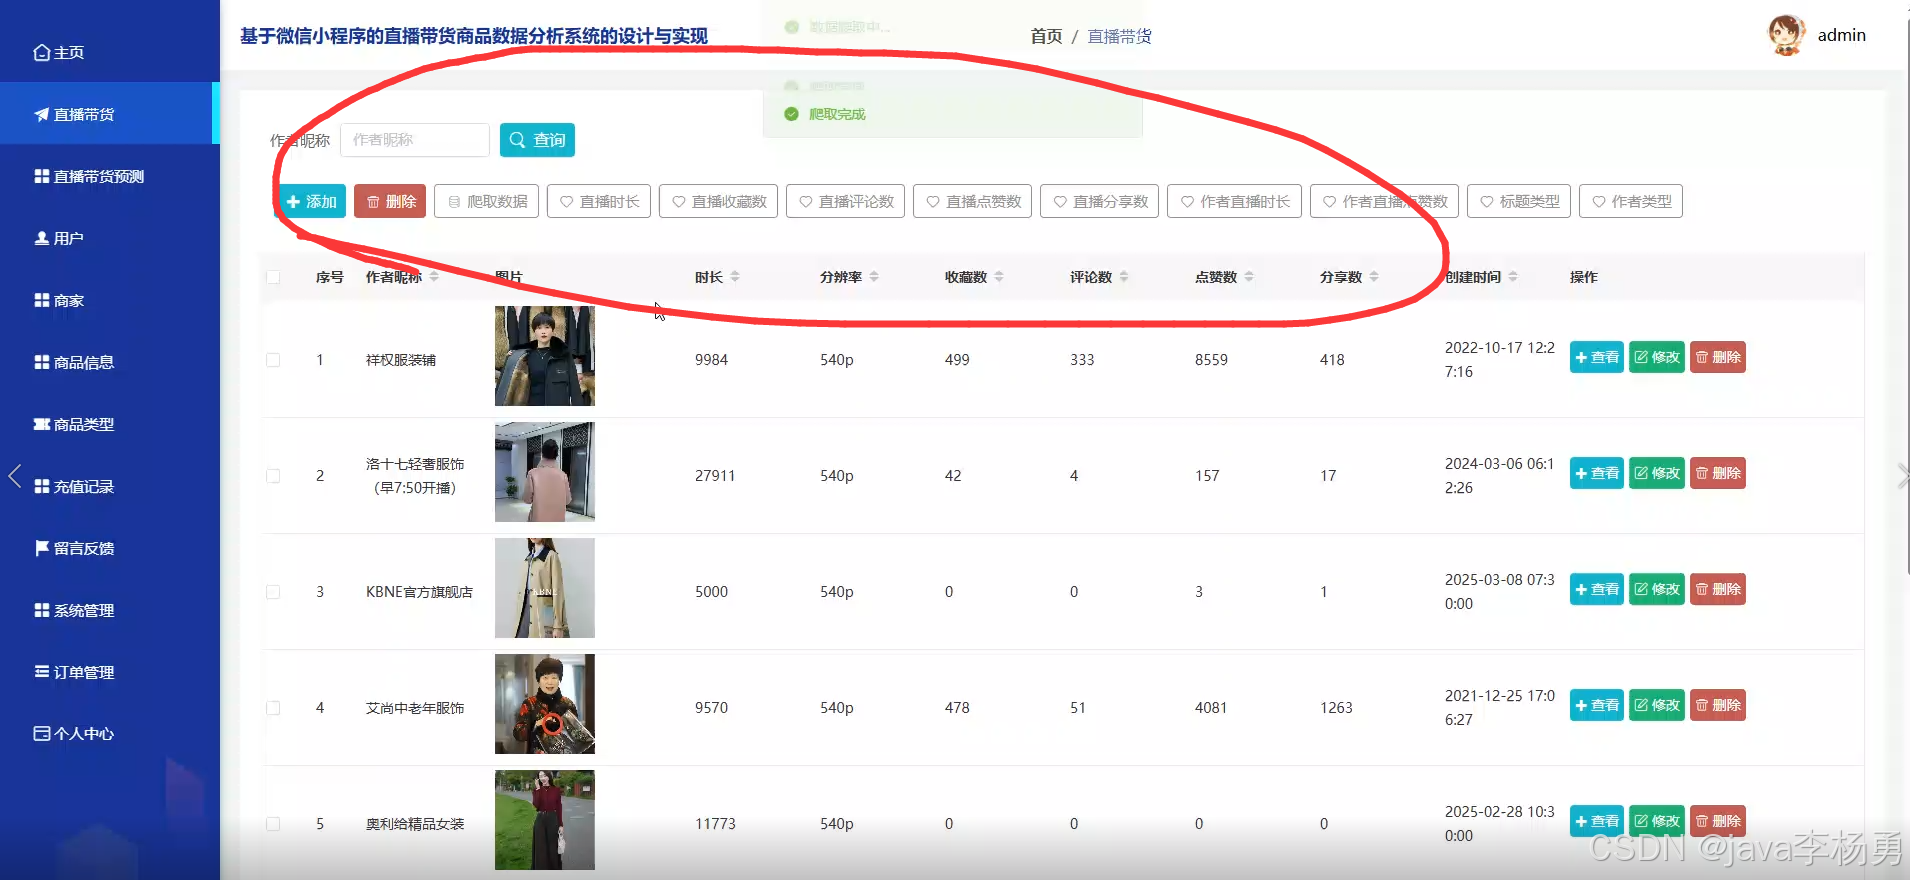This screenshot has height=880, width=1910.
Task: Click 删除 for row 祥权服装铺
Action: point(1718,357)
